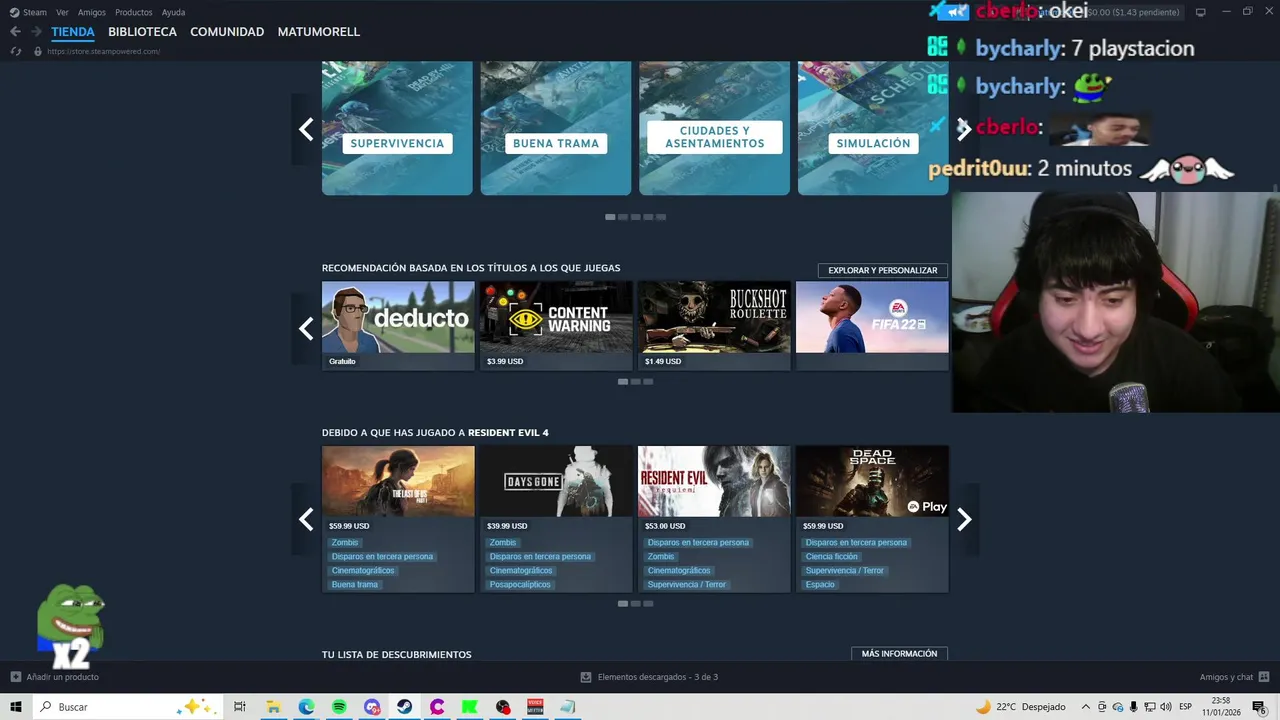Open Voicemeeter icon in the taskbar
This screenshot has height=720, width=1280.
tap(535, 707)
